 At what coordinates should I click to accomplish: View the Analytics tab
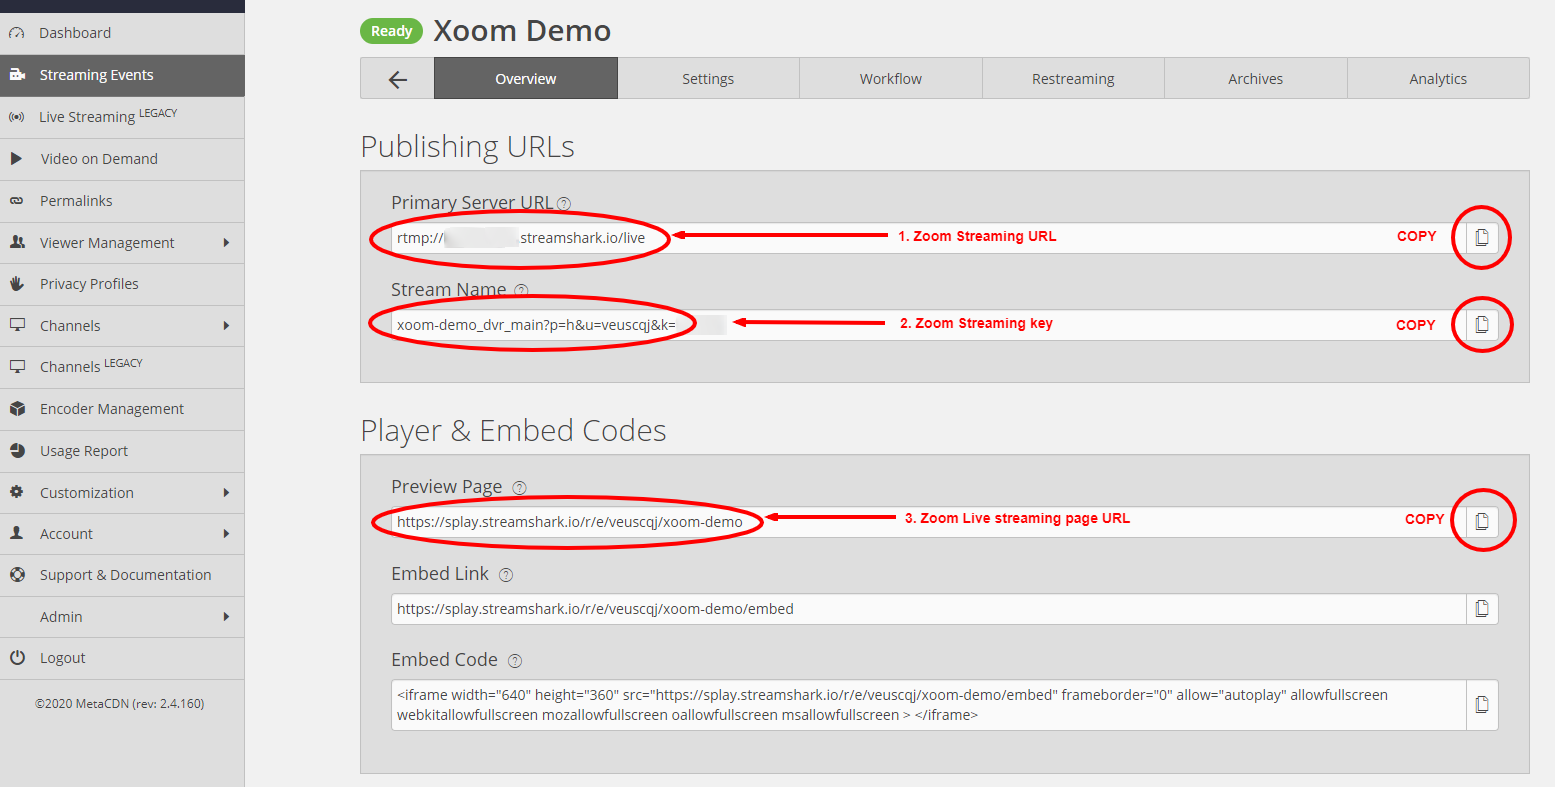[x=1438, y=79]
